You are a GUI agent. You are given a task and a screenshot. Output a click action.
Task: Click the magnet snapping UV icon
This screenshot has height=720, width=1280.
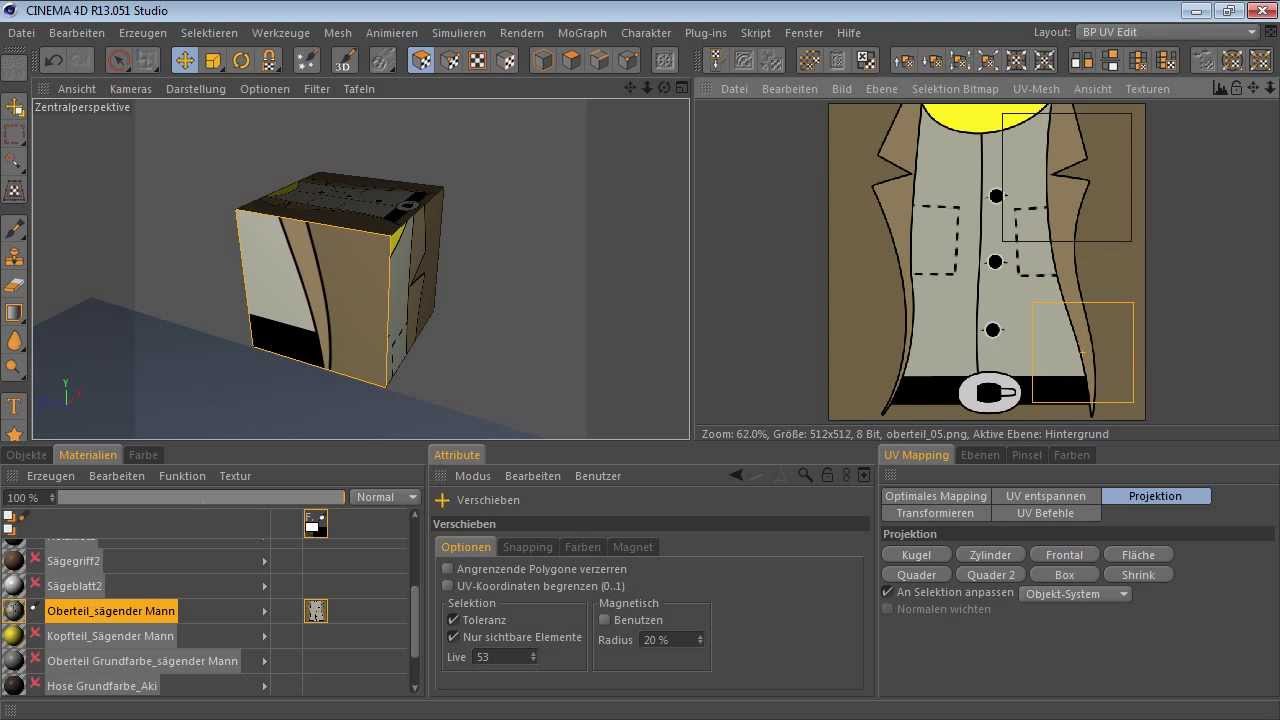269,60
